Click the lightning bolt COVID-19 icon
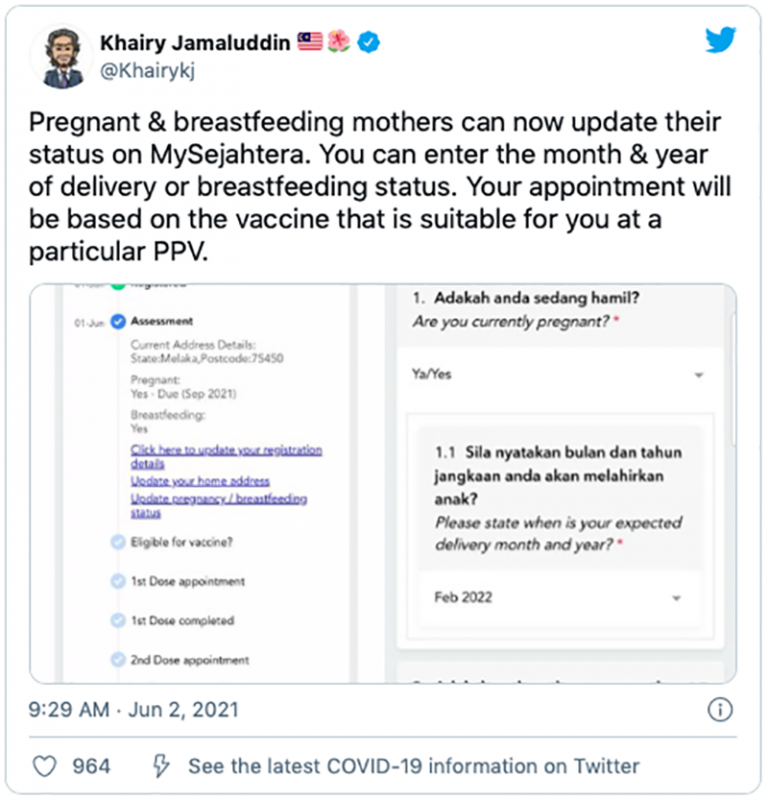Viewport: 768px width, 801px height. point(160,766)
